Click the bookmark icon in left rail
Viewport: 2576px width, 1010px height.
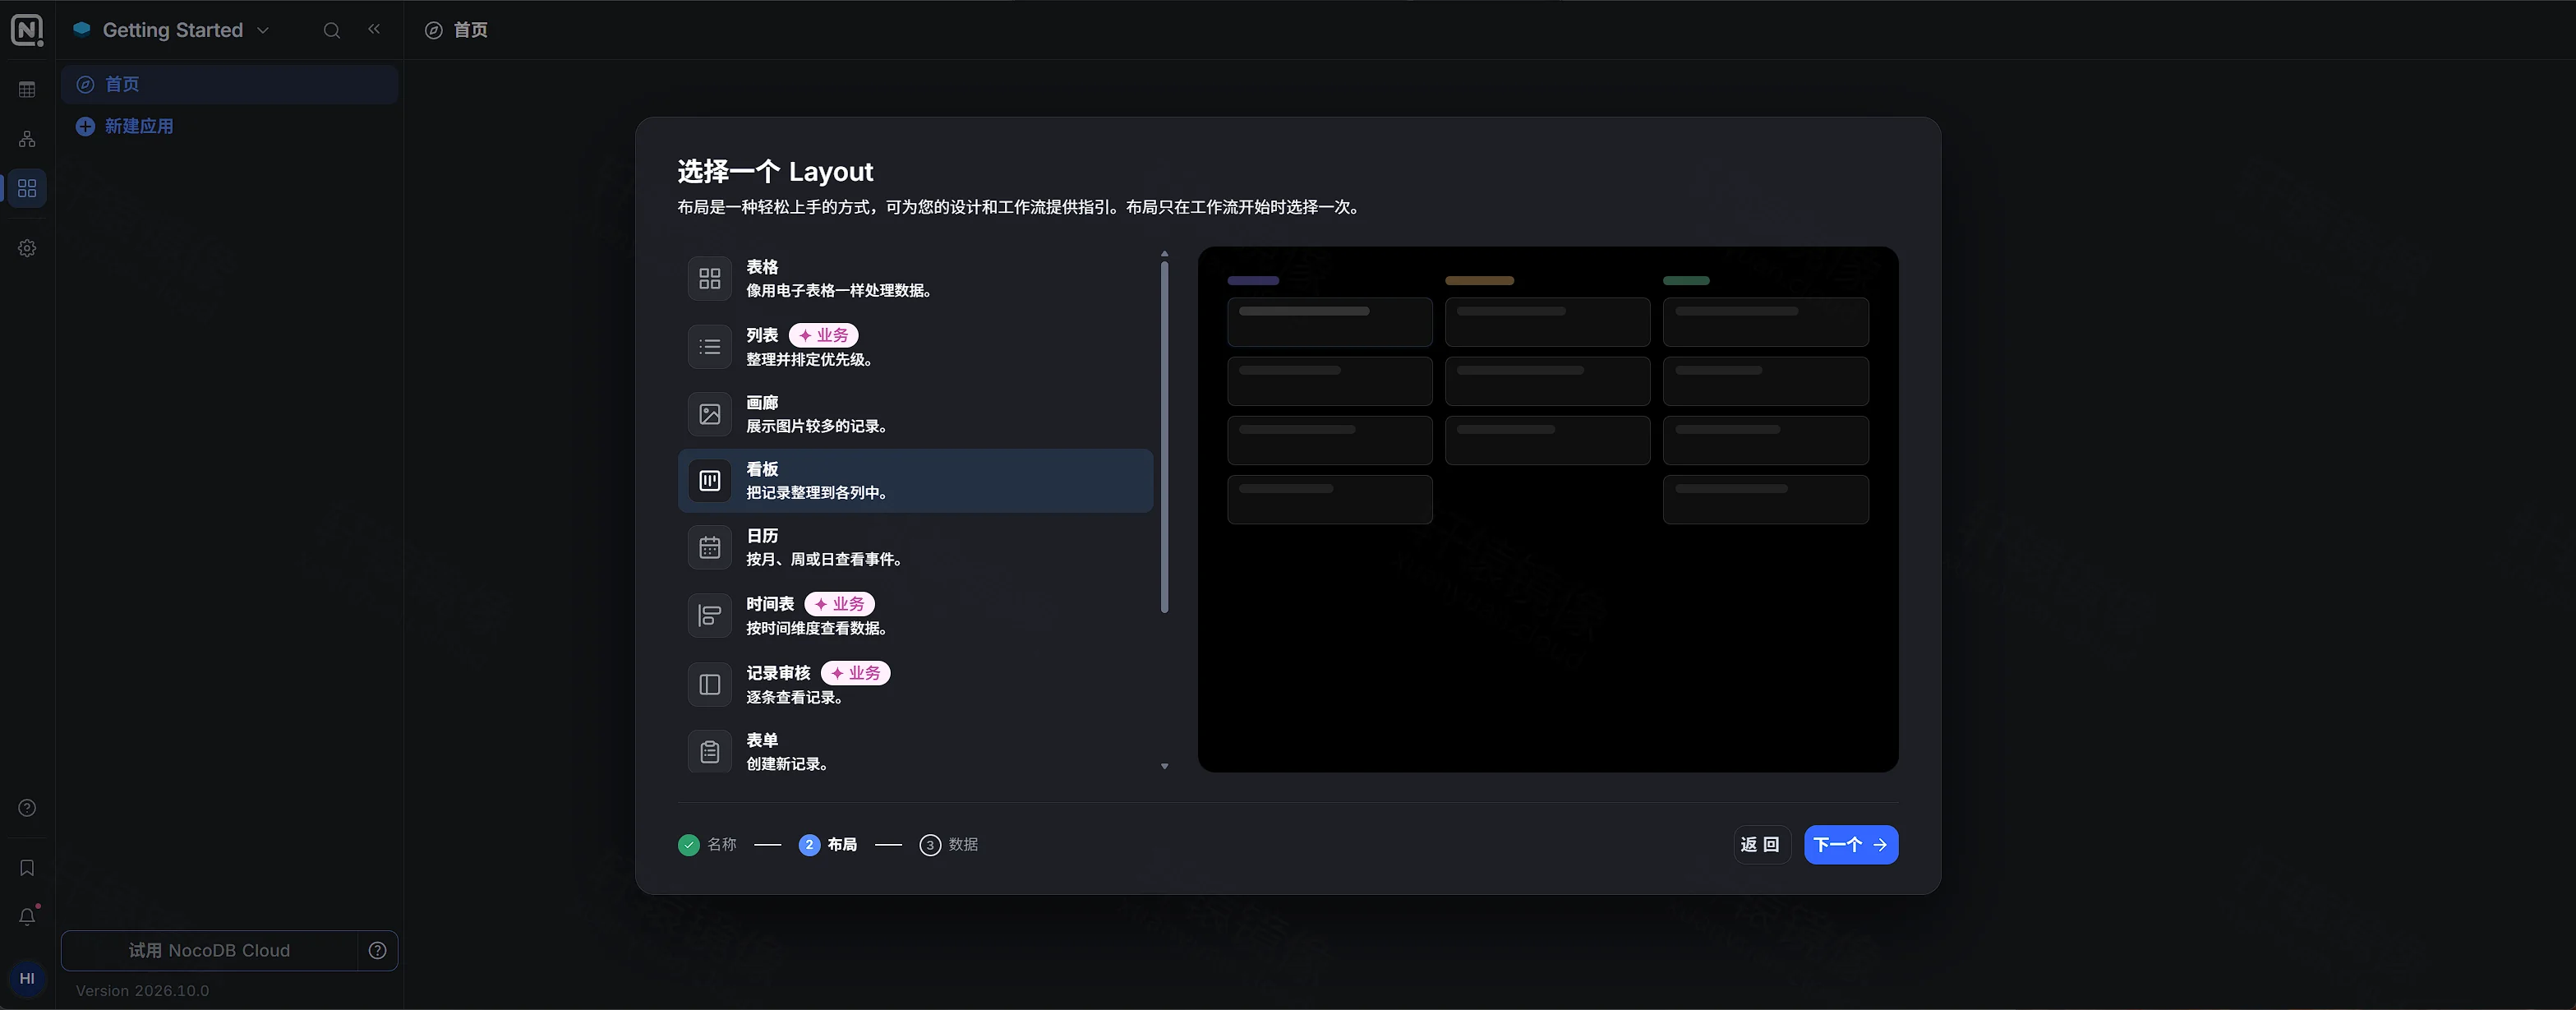pos(27,868)
